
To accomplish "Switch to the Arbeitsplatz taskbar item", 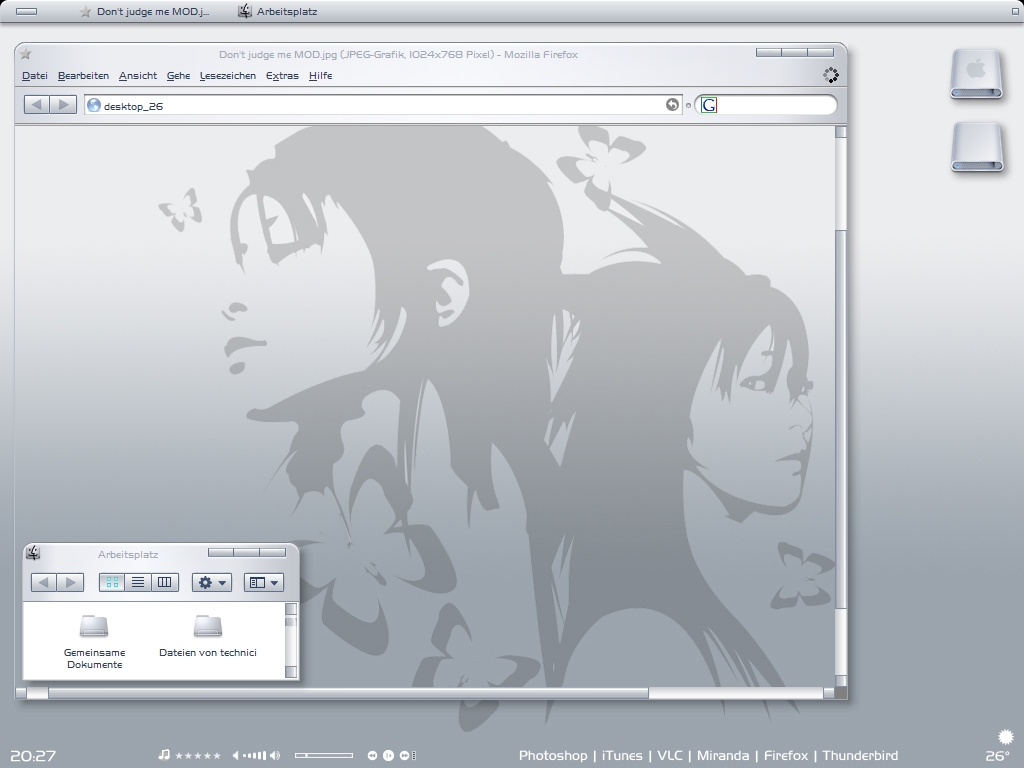I will (x=278, y=12).
